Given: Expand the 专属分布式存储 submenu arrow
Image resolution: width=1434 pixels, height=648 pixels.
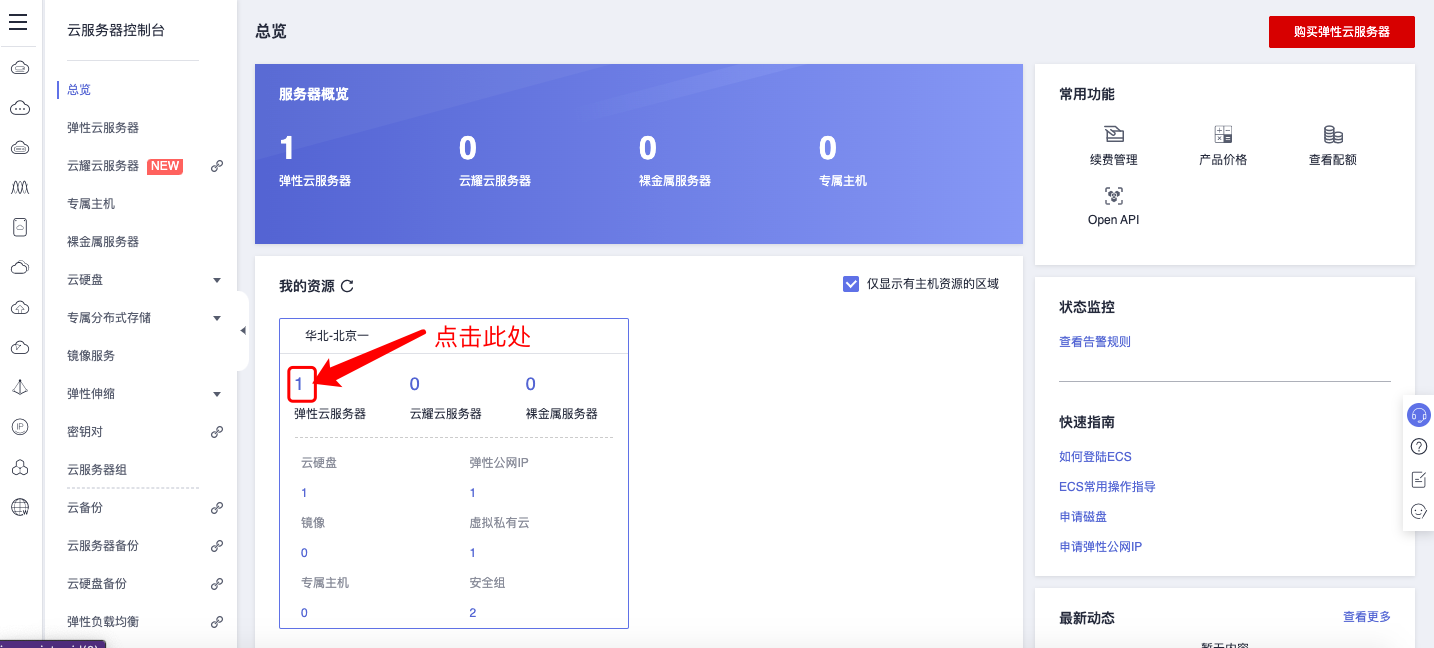Looking at the screenshot, I should click(217, 318).
